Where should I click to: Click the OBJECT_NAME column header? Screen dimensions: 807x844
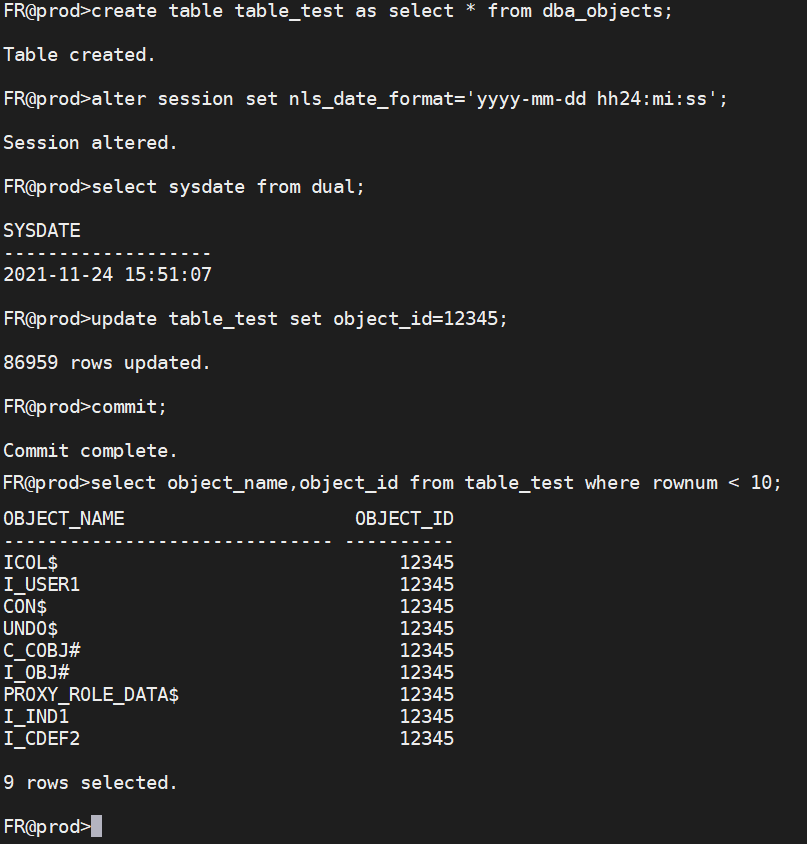click(64, 519)
